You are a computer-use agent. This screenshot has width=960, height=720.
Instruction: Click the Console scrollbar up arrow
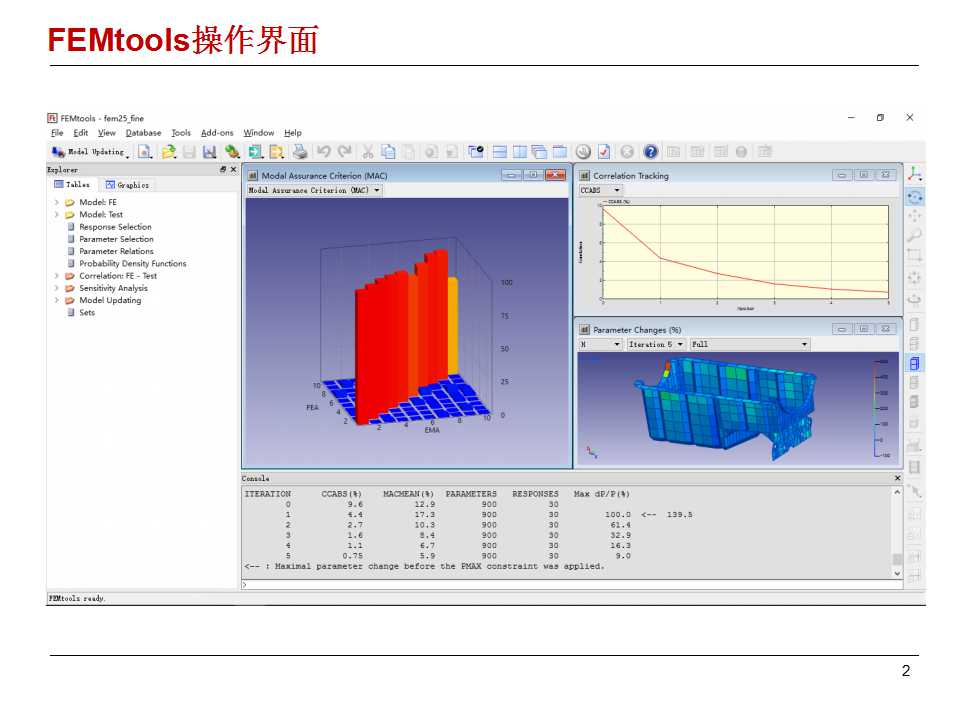[897, 492]
